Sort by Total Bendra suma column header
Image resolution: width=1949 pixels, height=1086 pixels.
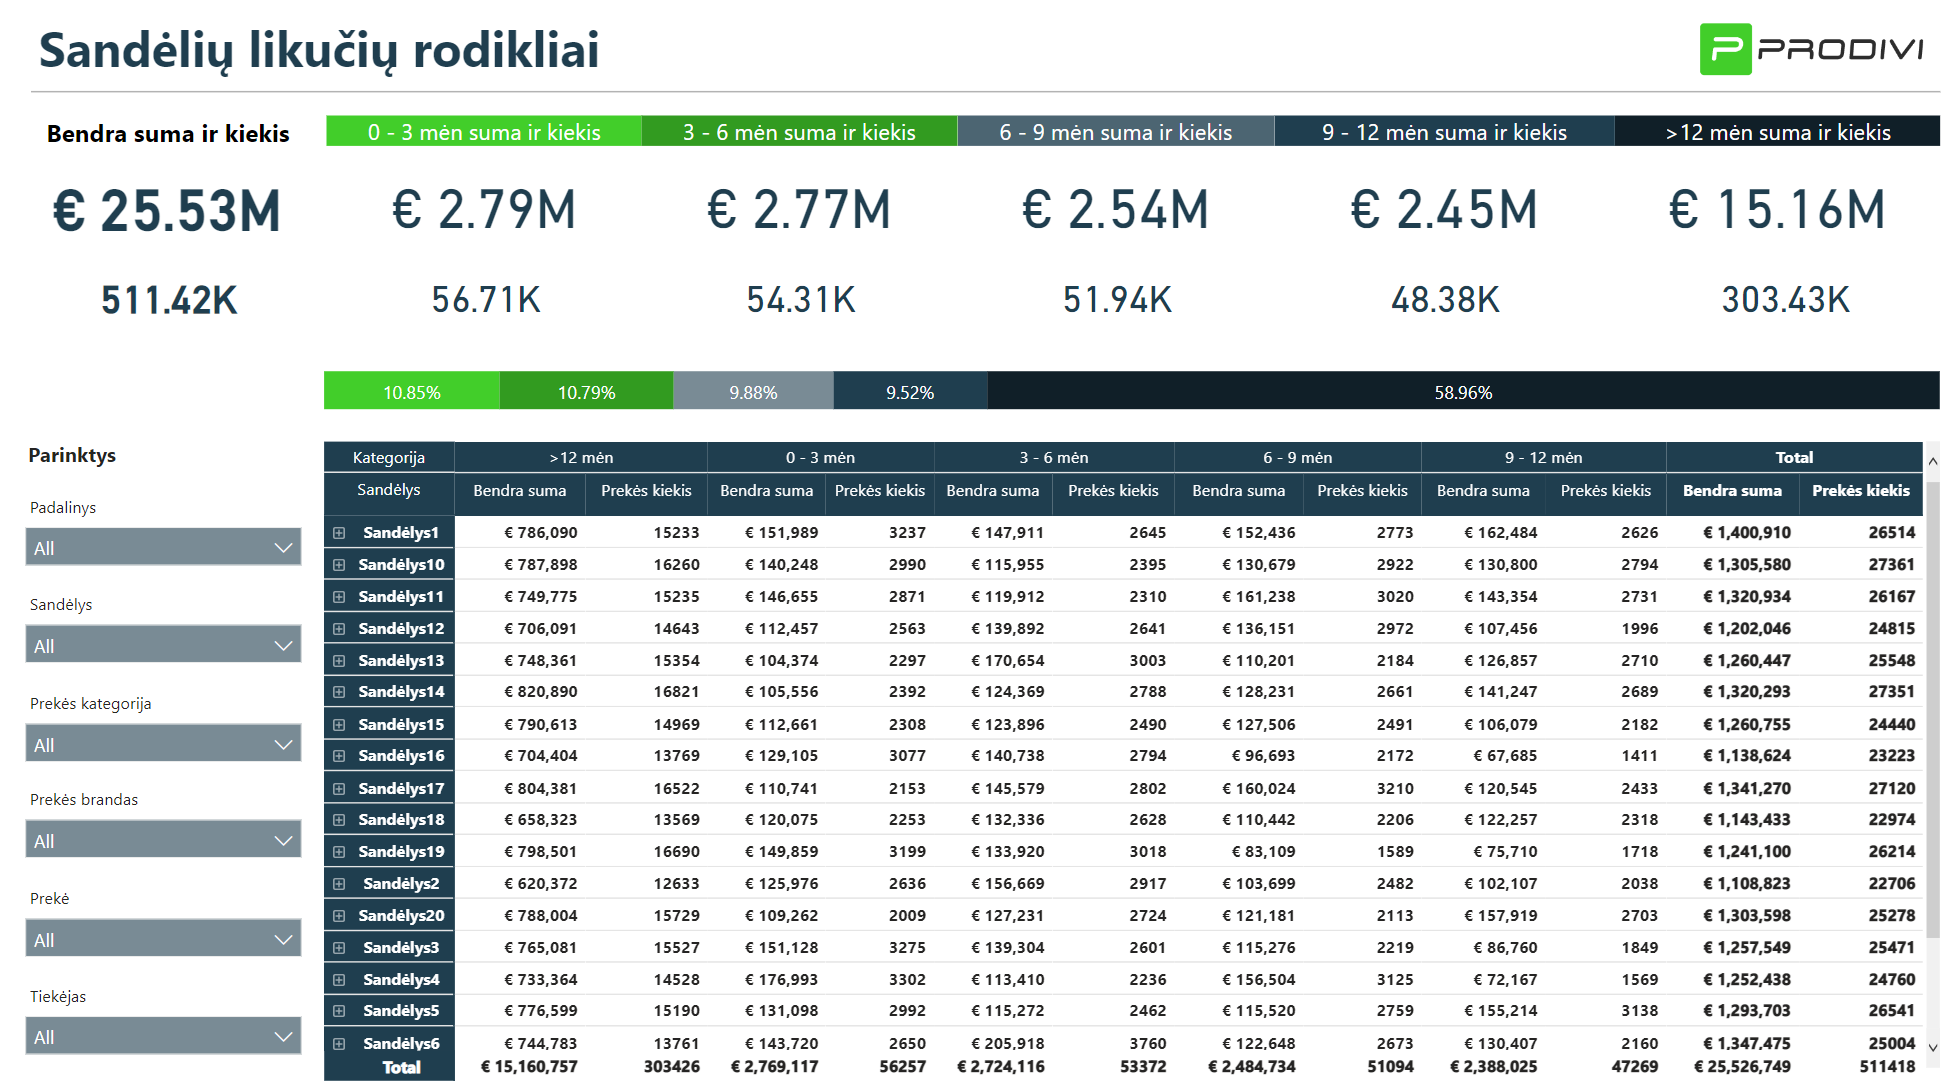point(1731,491)
